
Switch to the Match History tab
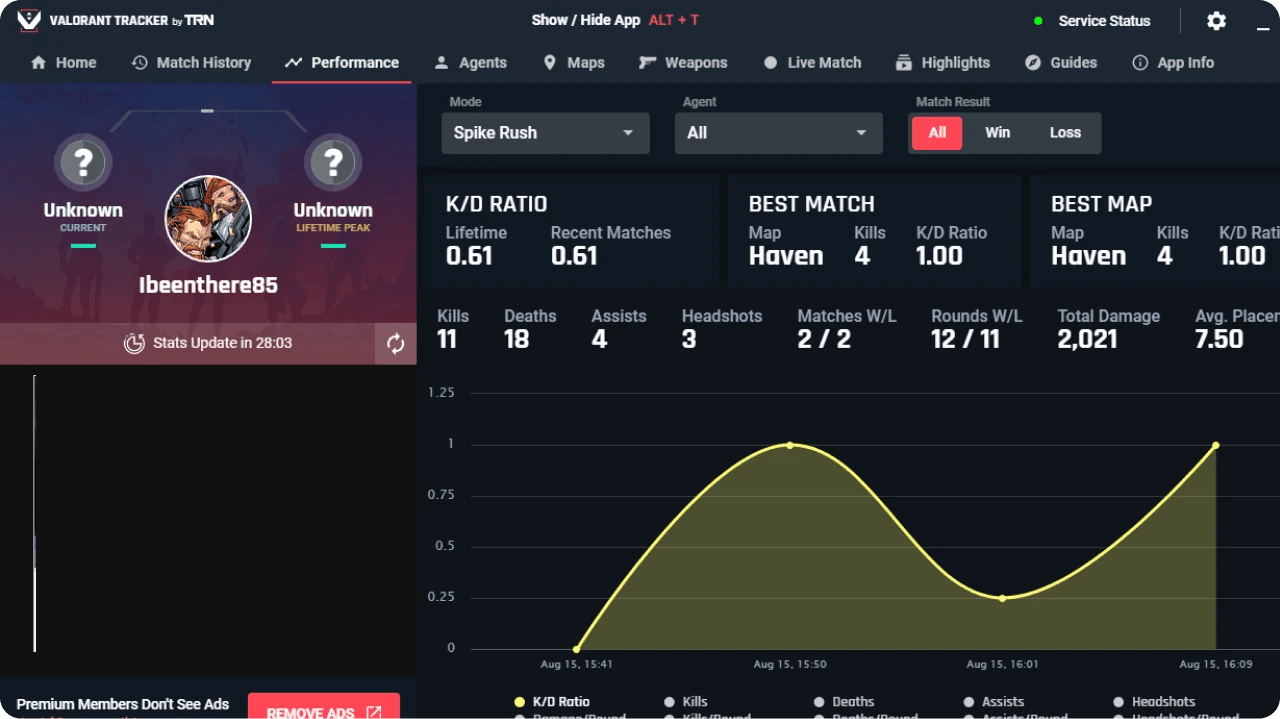(x=190, y=62)
